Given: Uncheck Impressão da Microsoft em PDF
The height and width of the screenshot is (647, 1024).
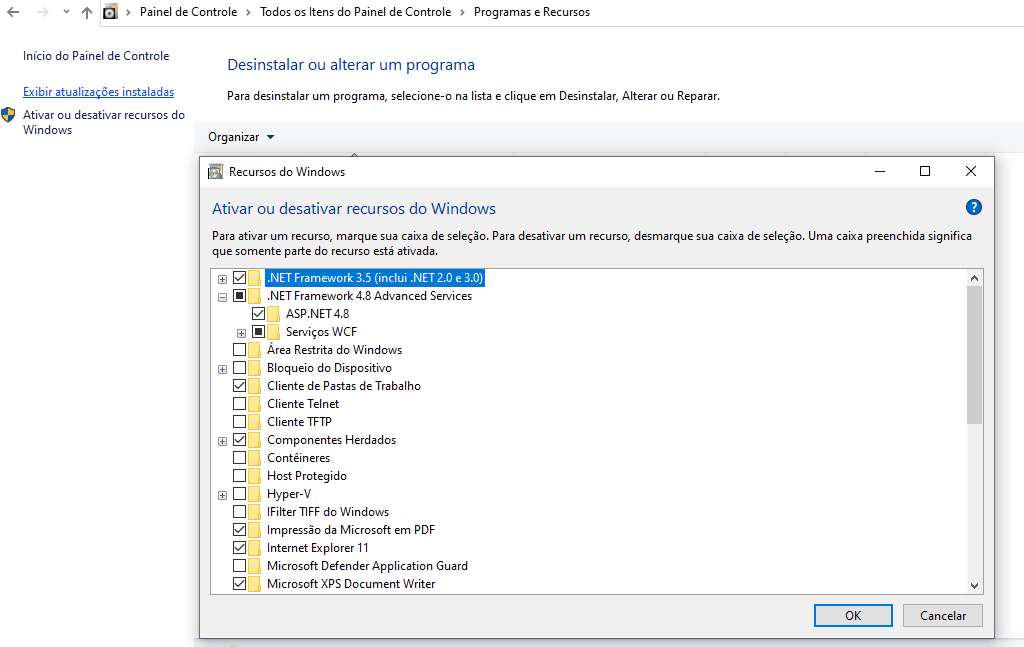Looking at the screenshot, I should (240, 529).
